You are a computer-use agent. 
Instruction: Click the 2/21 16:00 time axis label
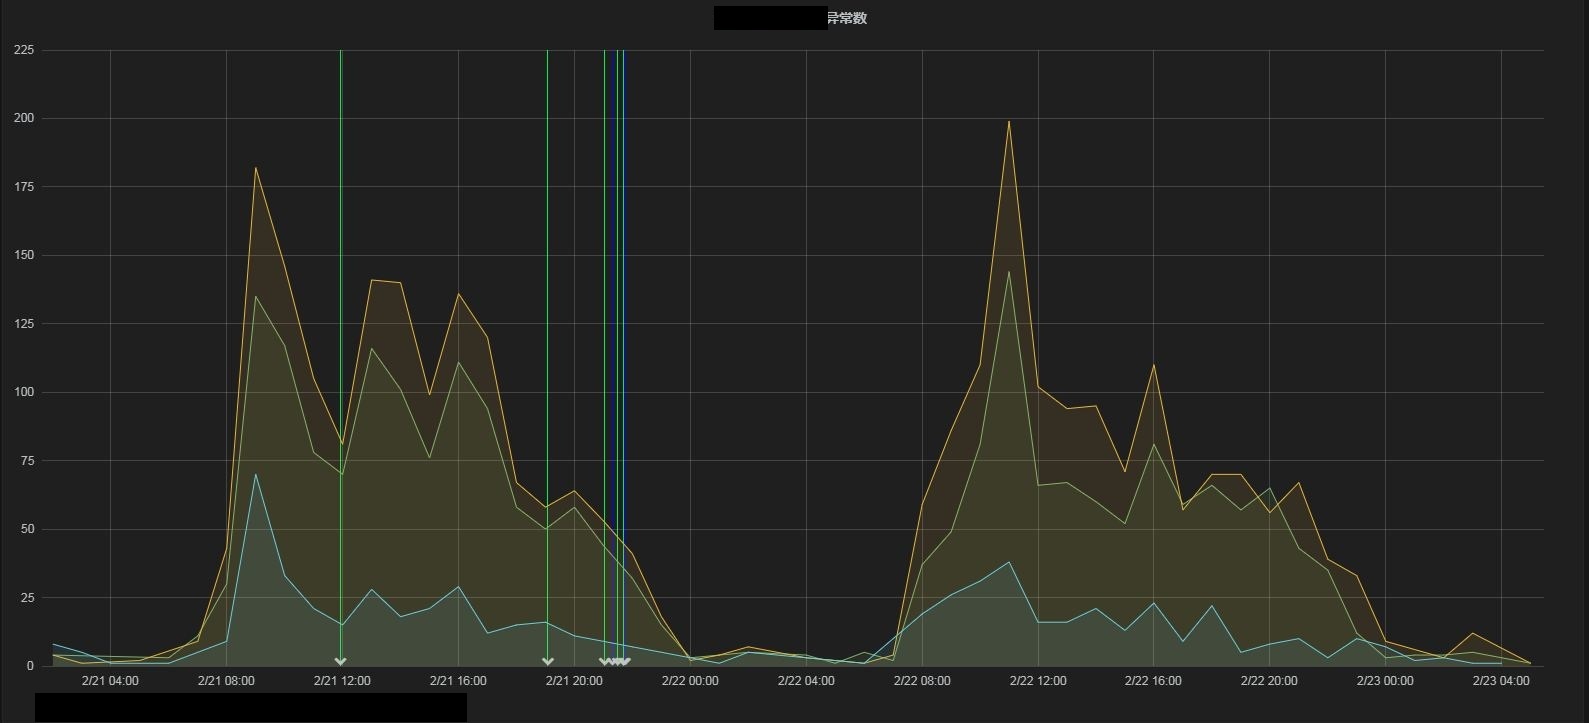point(458,681)
